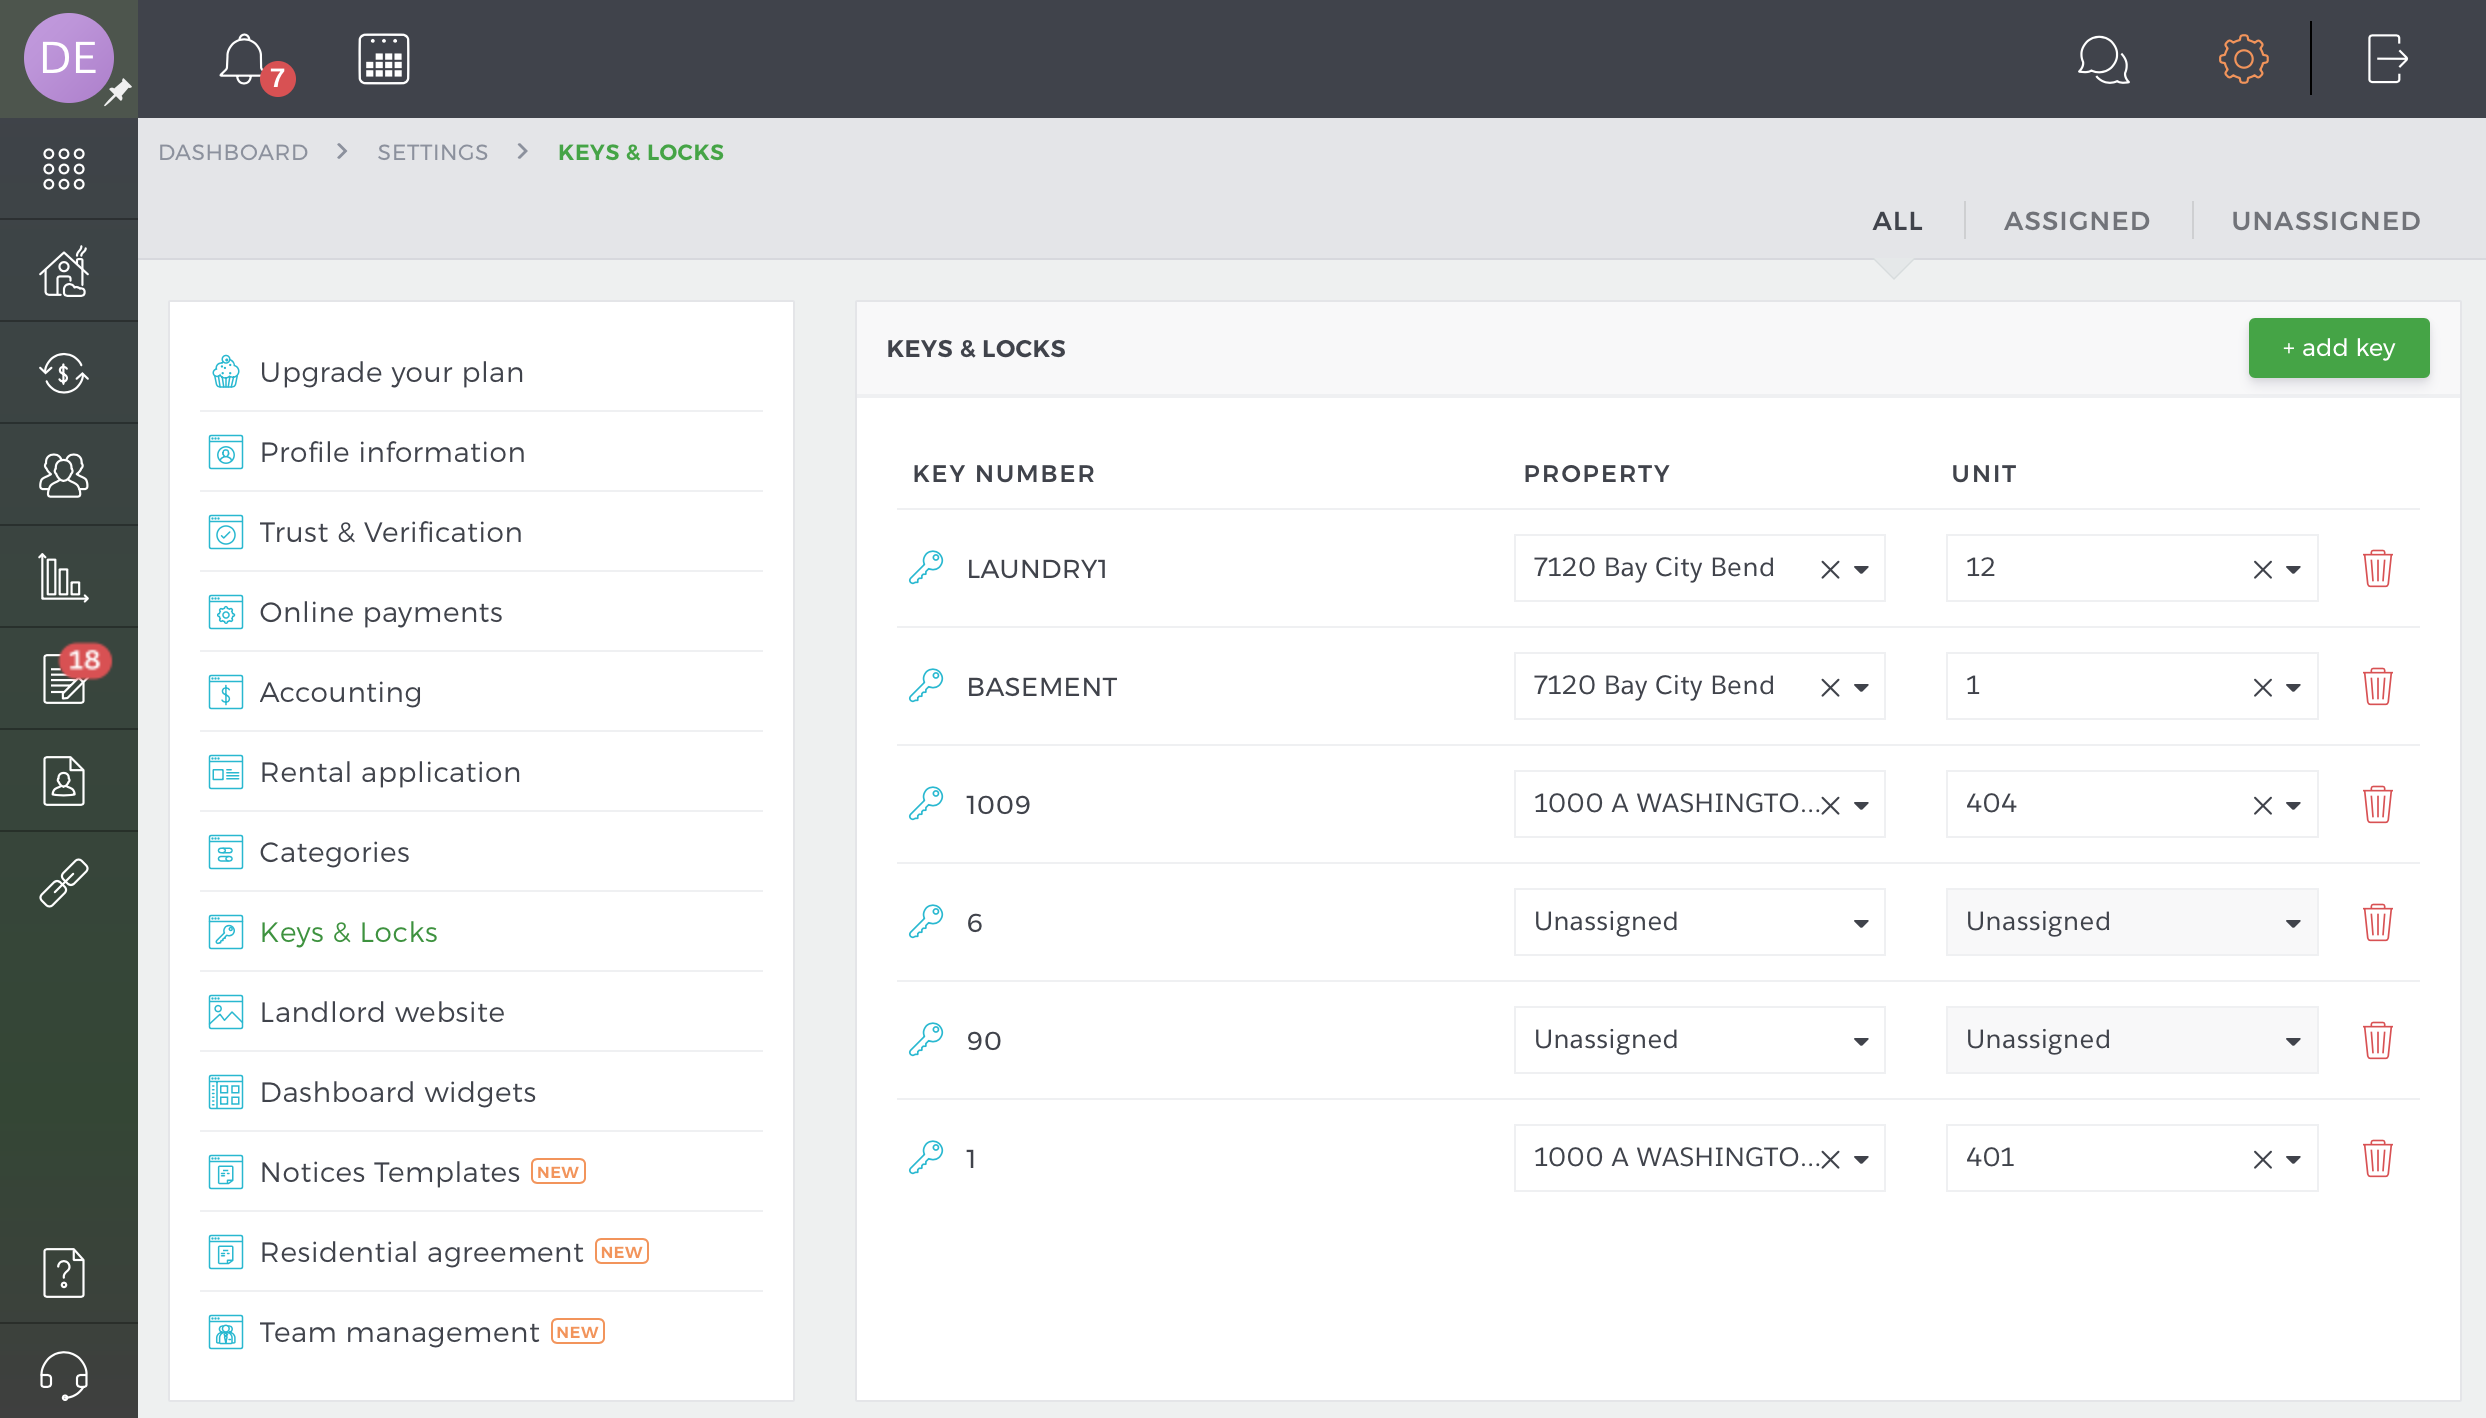
Task: Open the notifications bell icon
Action: (244, 60)
